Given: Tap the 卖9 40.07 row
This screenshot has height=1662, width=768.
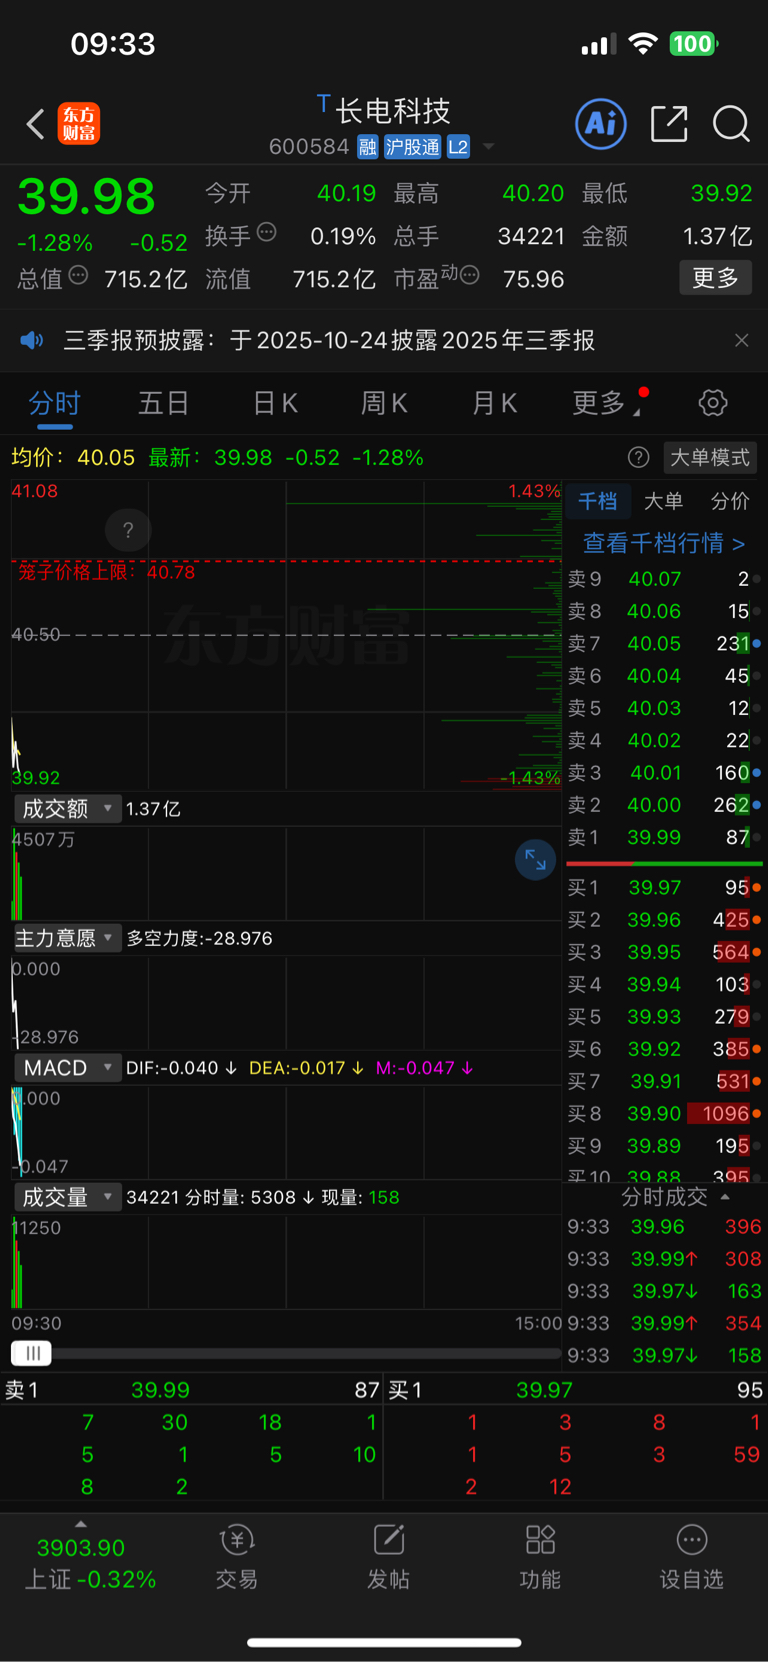Looking at the screenshot, I should pos(664,579).
